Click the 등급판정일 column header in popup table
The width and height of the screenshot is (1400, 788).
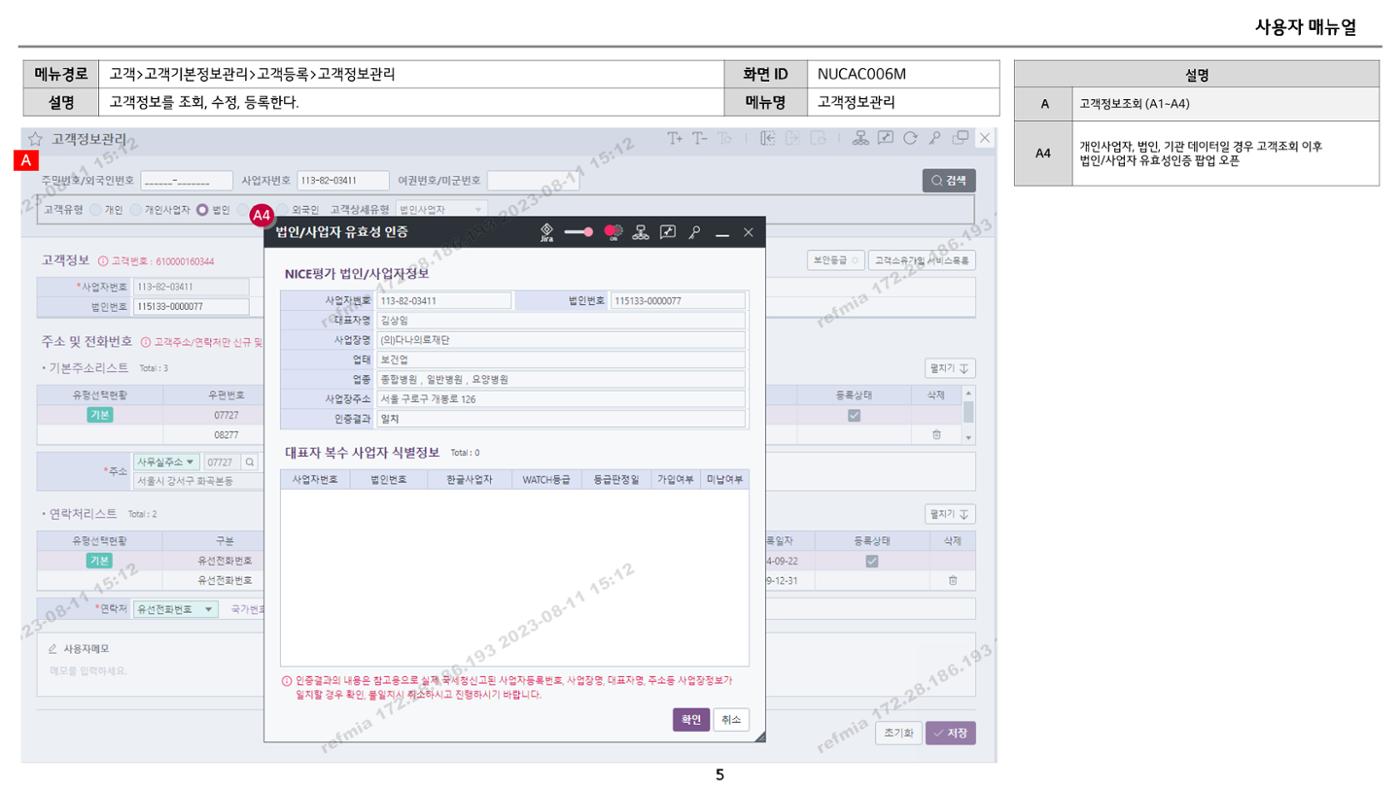tap(615, 480)
